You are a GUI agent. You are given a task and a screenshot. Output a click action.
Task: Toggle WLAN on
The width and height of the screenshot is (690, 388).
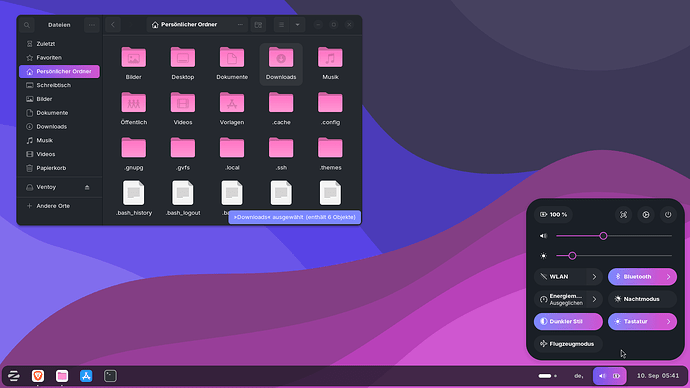pyautogui.click(x=560, y=277)
